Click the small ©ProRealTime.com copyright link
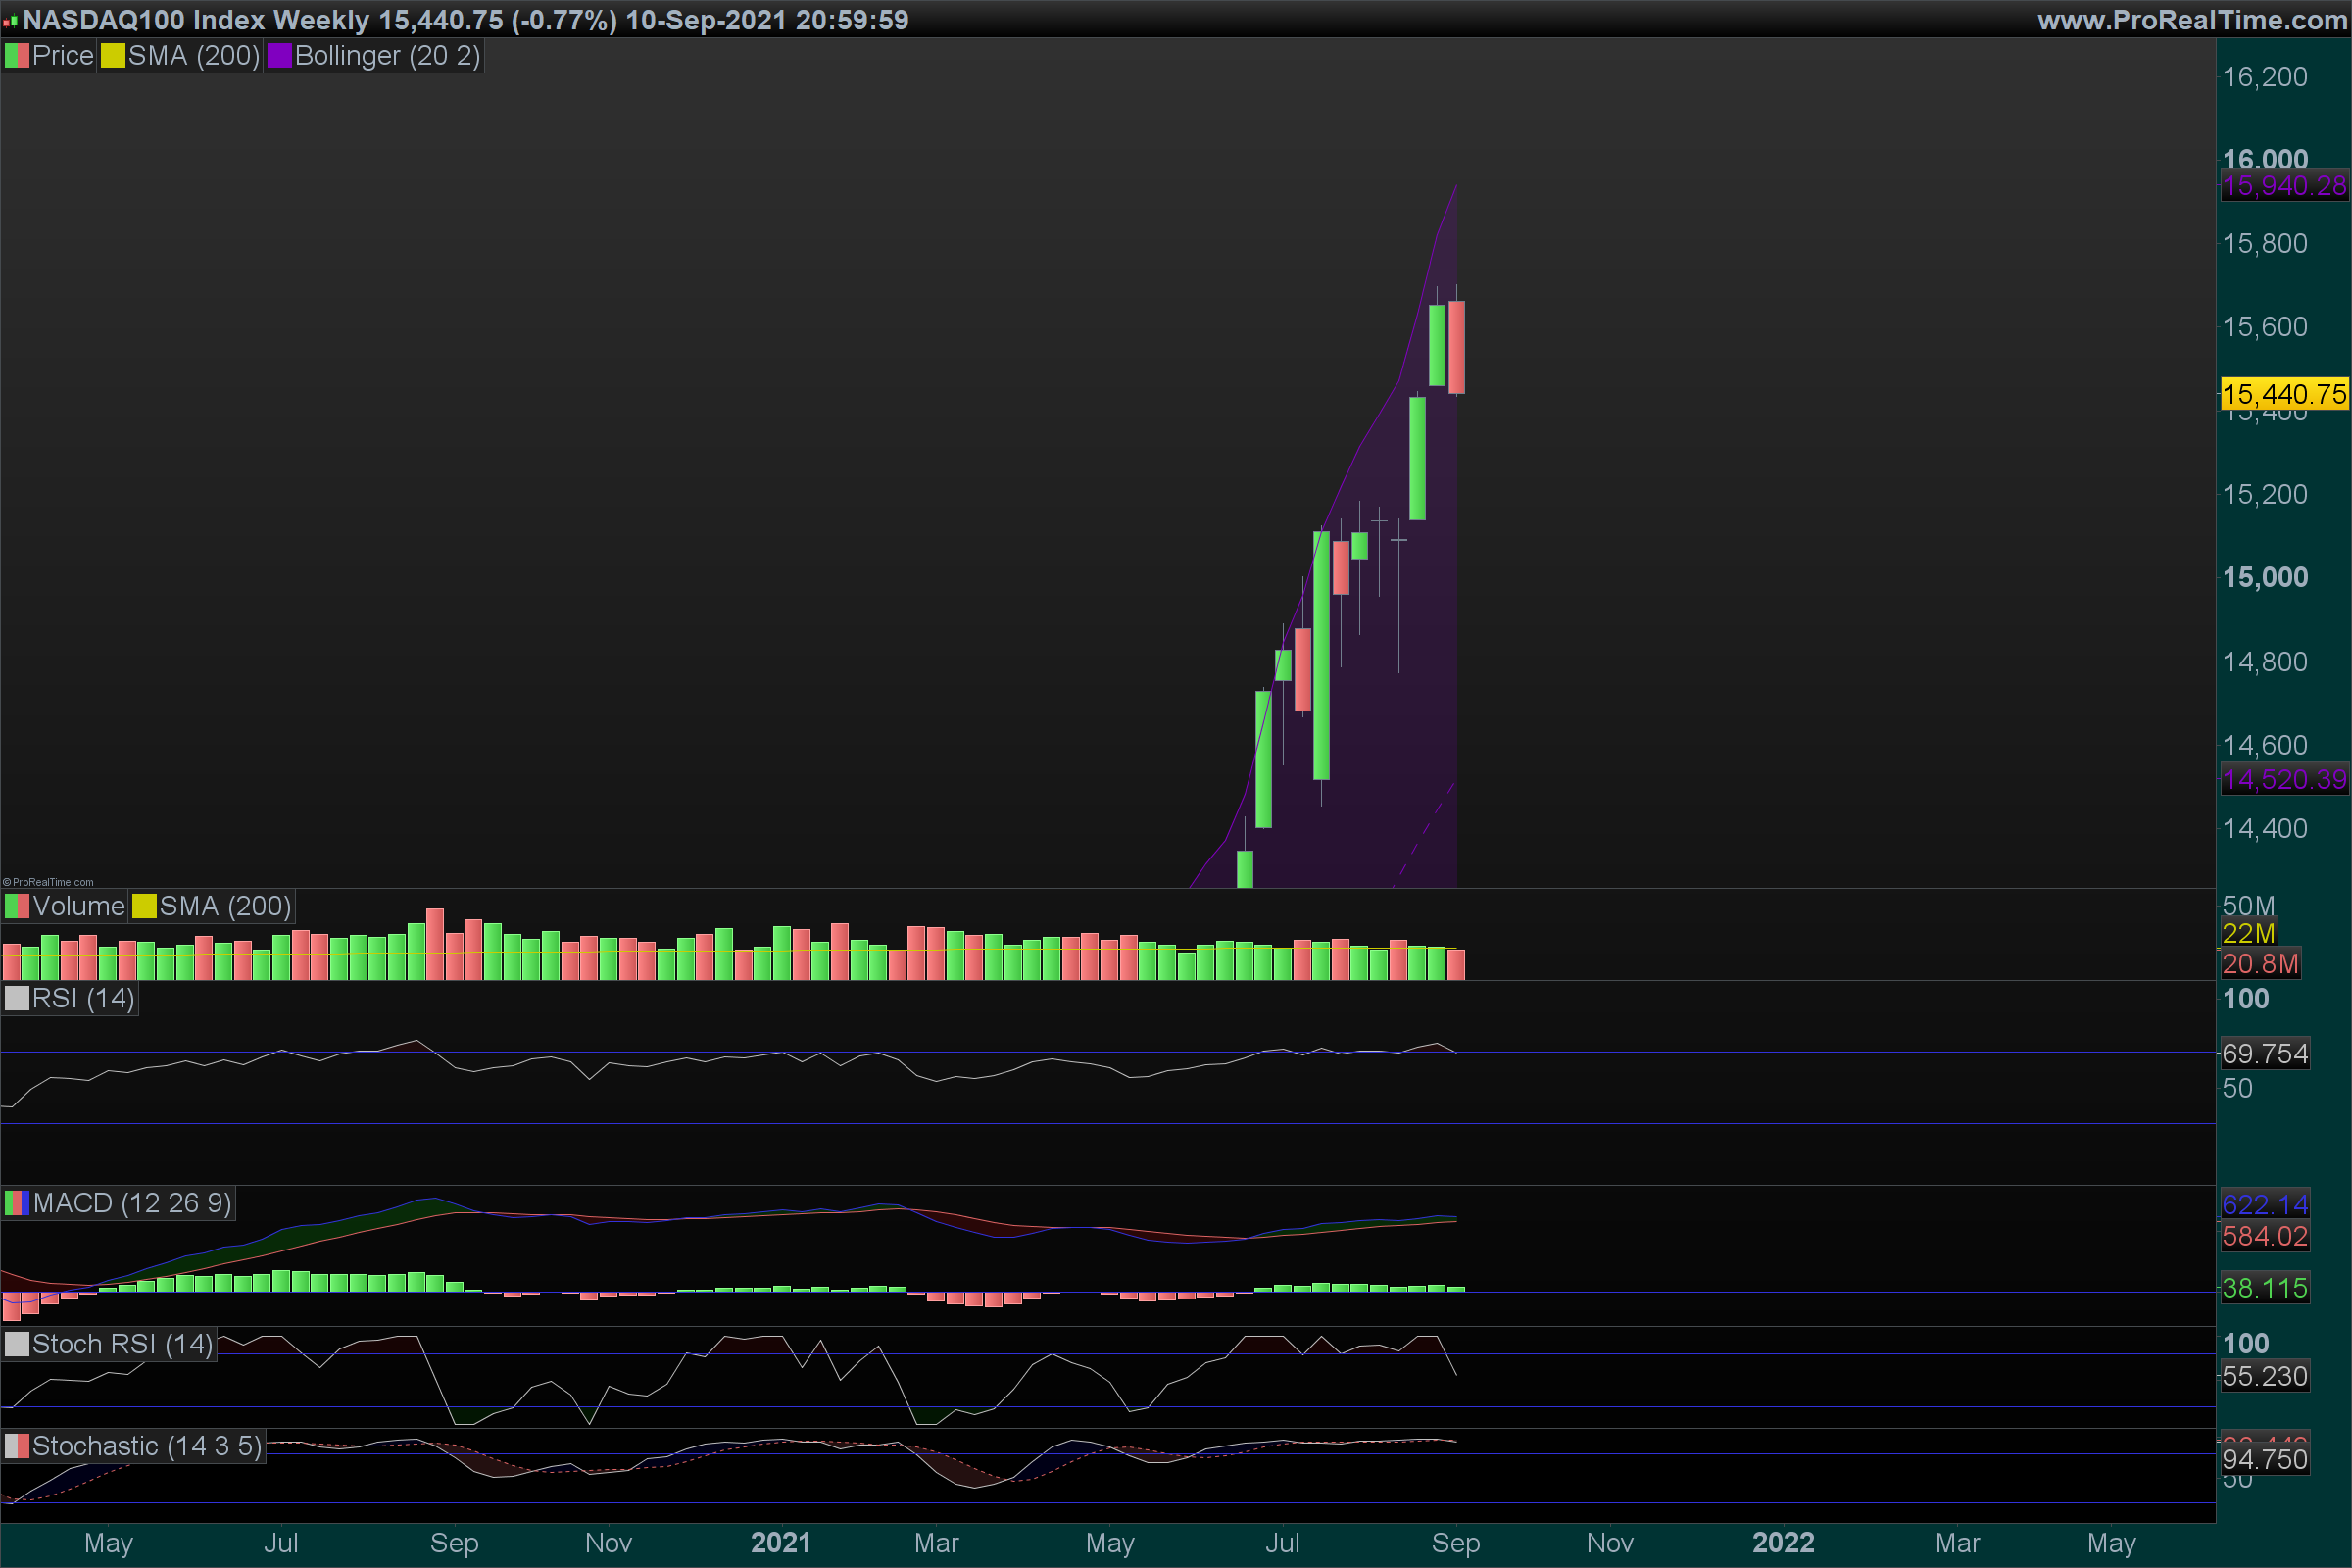Screen dimensions: 2352x1568 48,882
